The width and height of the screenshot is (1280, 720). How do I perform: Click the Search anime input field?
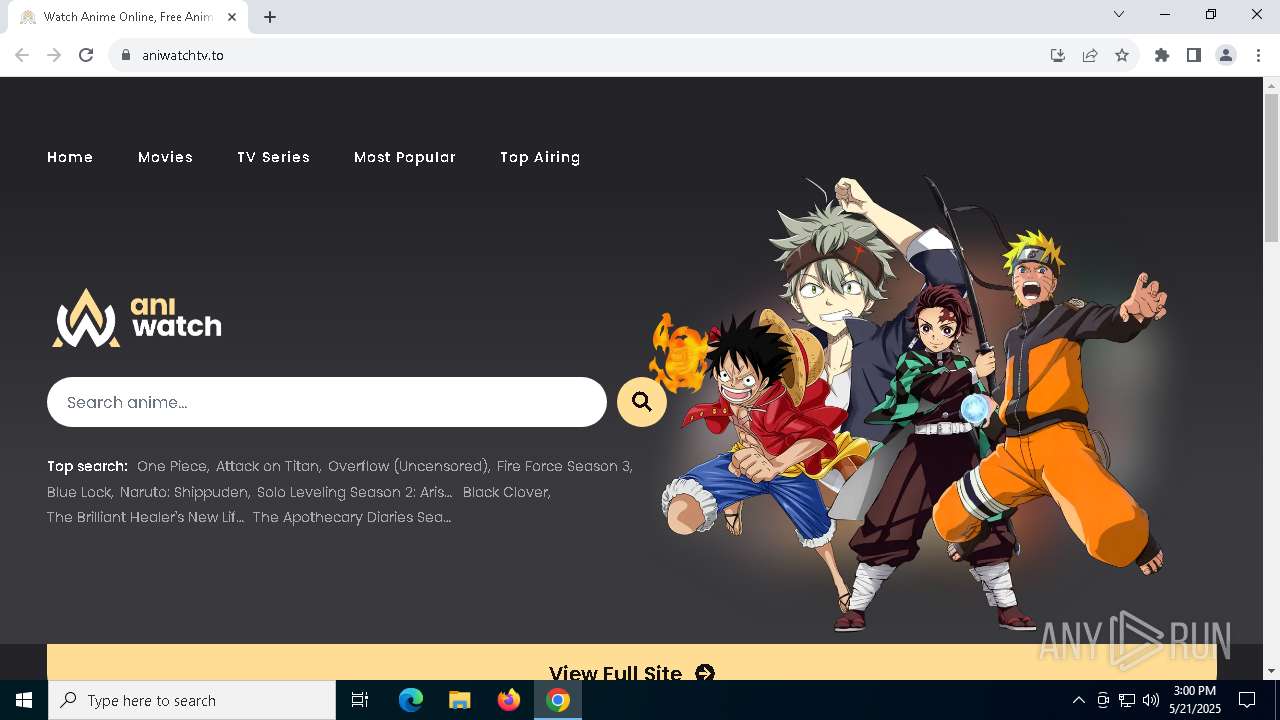[327, 402]
